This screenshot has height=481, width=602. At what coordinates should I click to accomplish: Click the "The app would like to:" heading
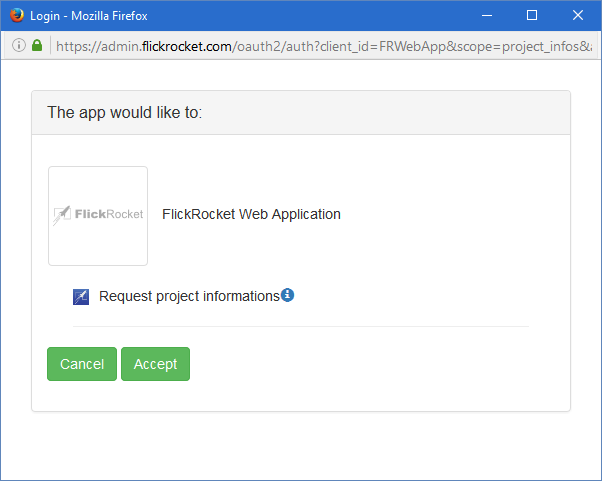[125, 112]
